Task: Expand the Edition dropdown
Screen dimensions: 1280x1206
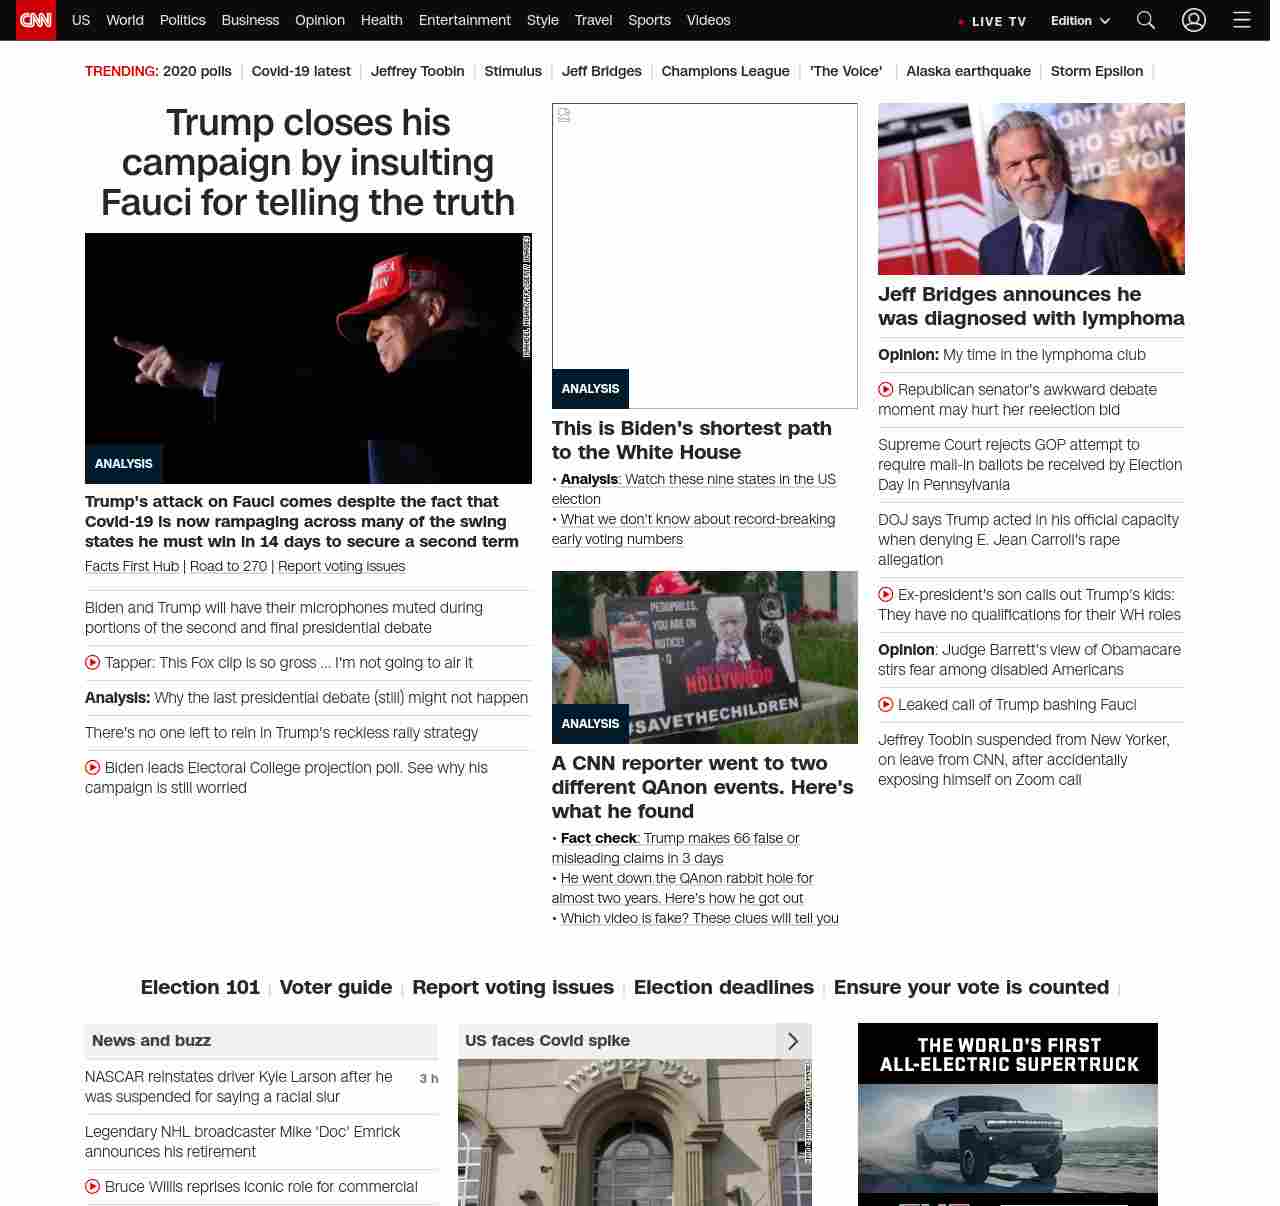Action: (1080, 21)
